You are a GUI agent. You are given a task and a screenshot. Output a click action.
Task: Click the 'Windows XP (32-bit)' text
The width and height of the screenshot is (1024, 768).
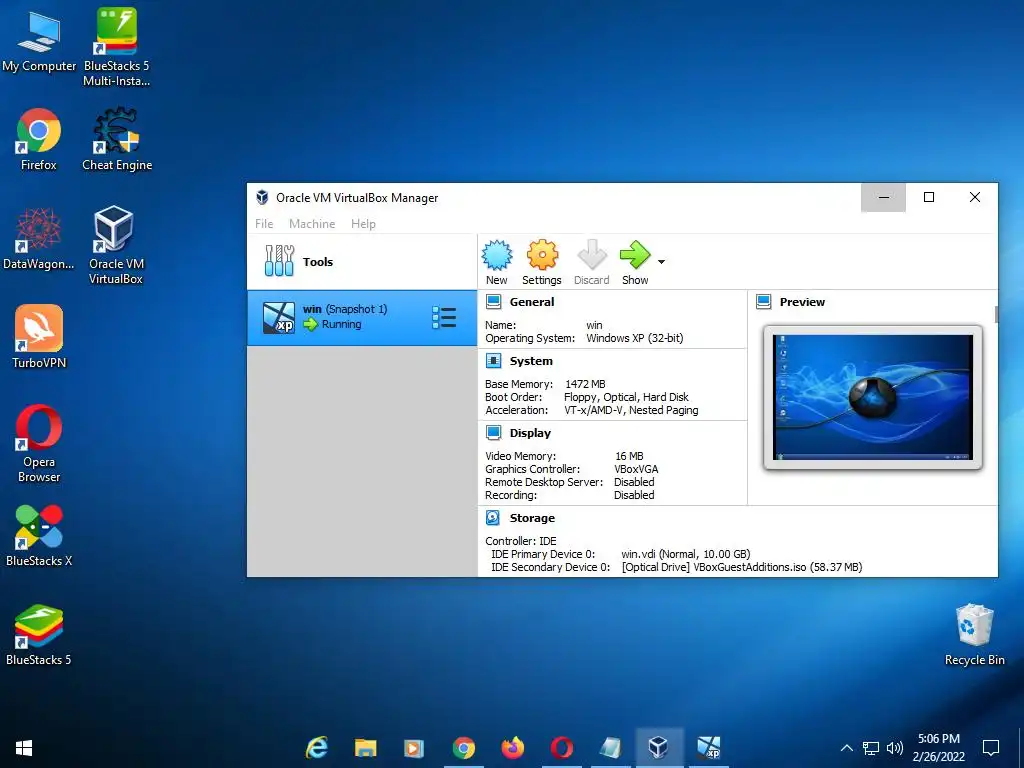635,338
